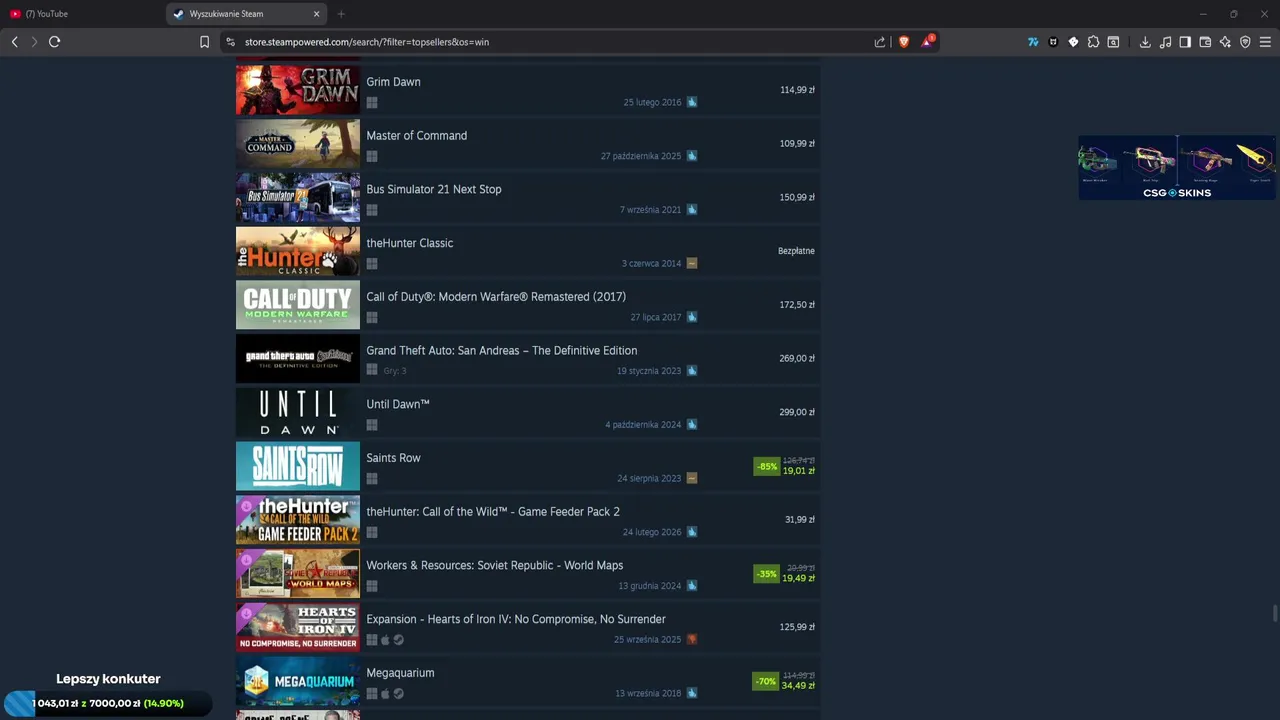This screenshot has width=1280, height=720.
Task: Bookmark this page with the bookmark icon
Action: [204, 42]
